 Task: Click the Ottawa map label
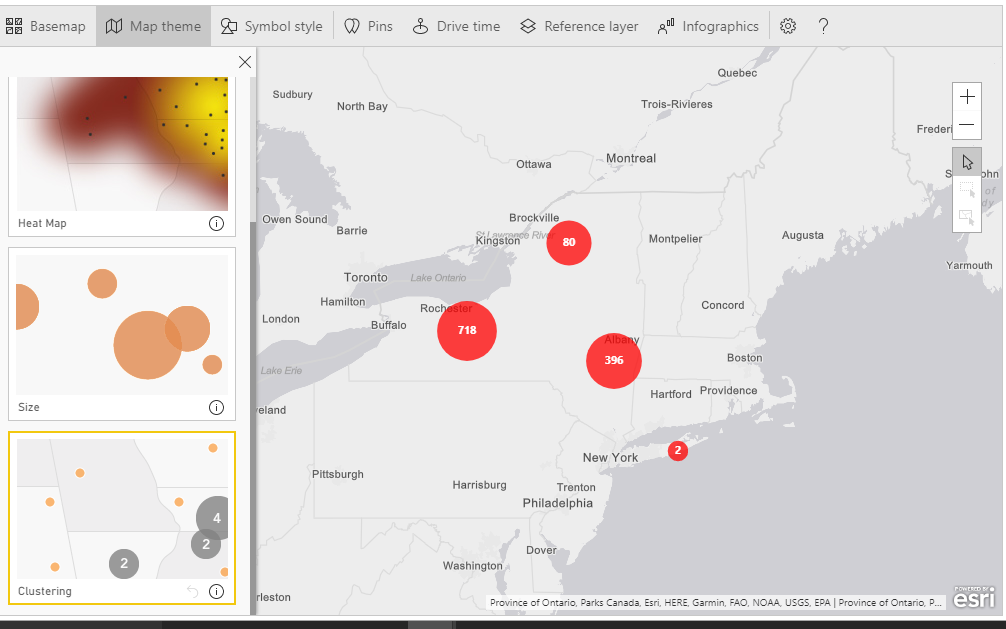click(534, 164)
